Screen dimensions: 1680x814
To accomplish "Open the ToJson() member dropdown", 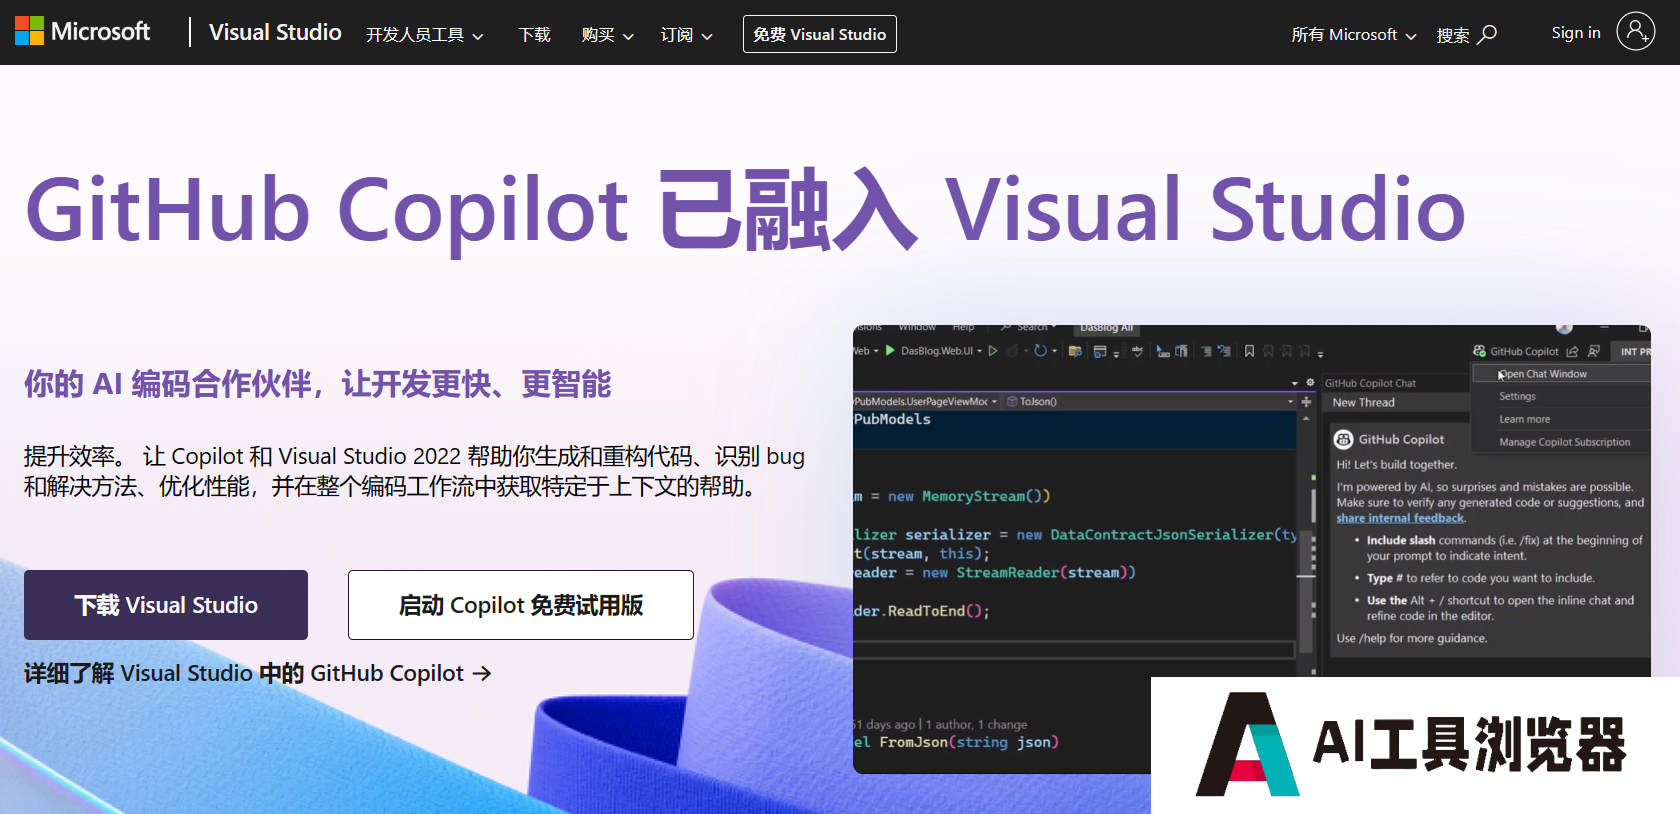I will point(1290,401).
